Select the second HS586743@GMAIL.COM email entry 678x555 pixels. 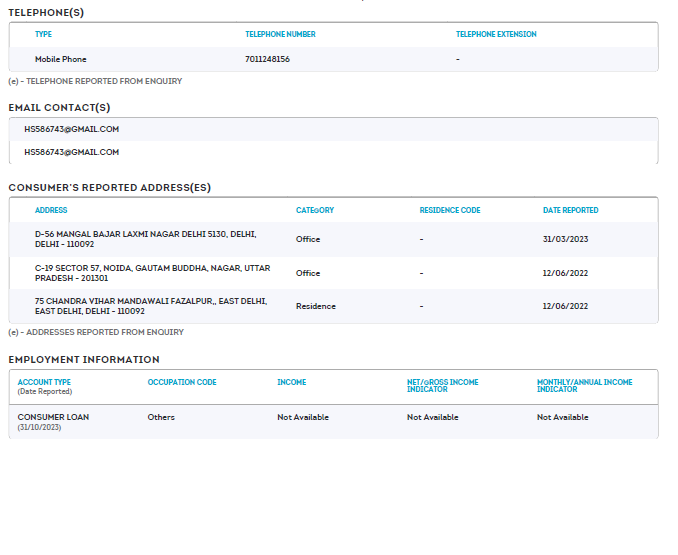point(72,152)
